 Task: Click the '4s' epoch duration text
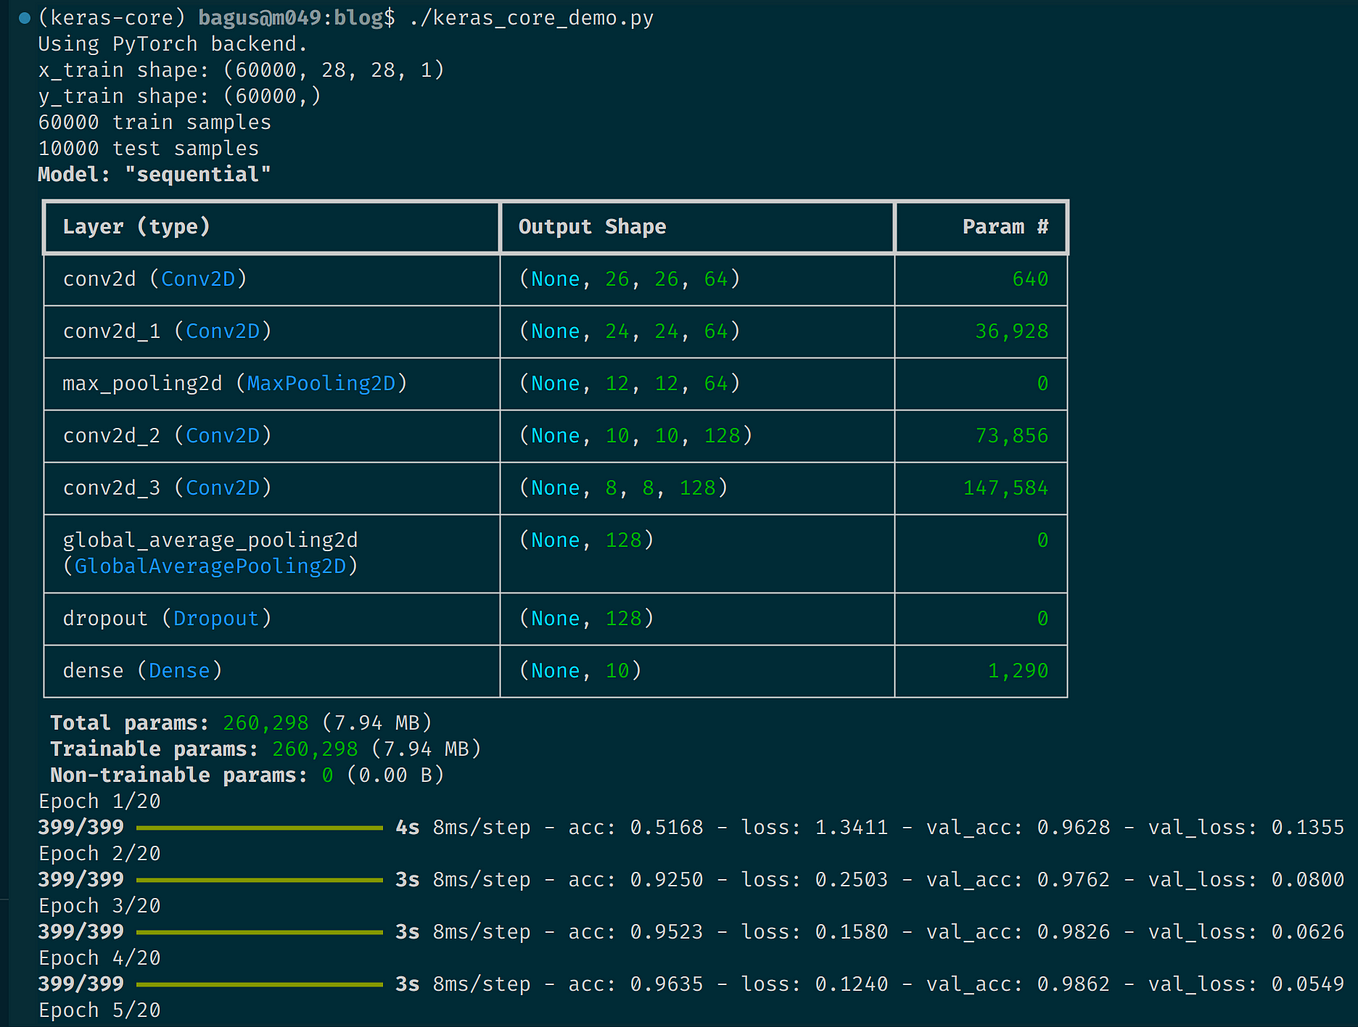[408, 827]
